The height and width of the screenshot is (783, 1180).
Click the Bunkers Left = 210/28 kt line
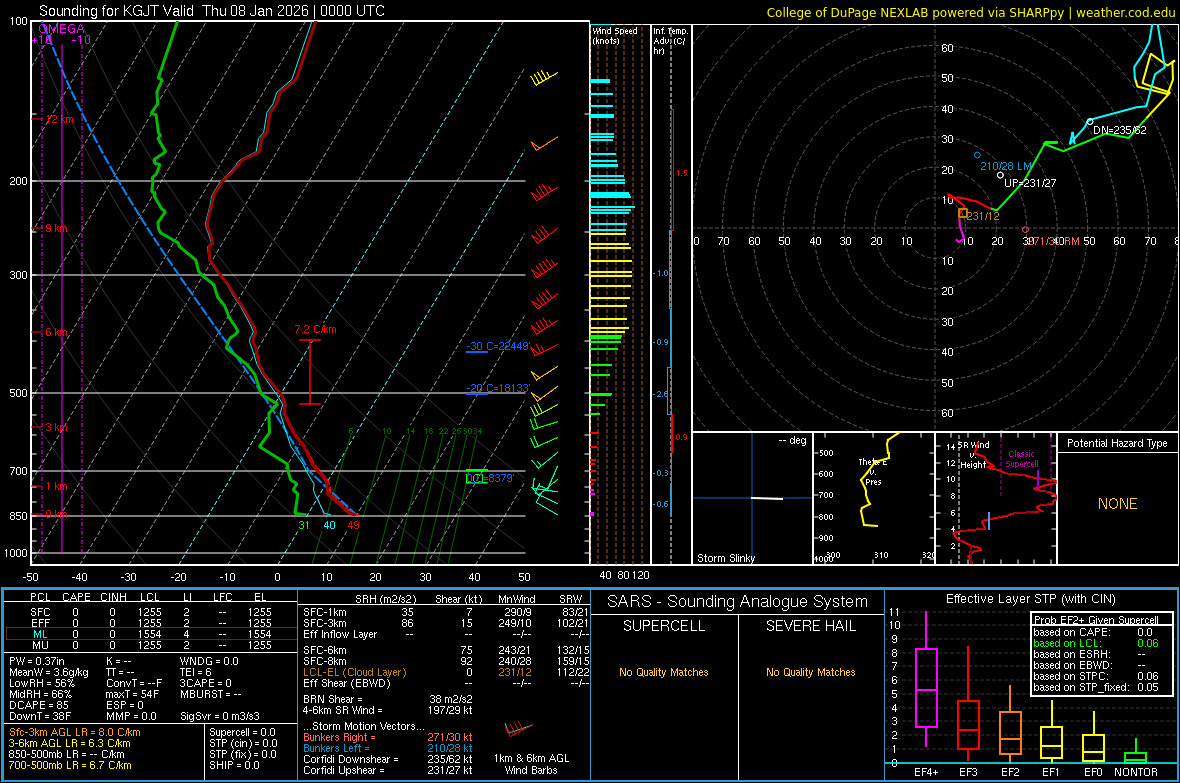coord(388,748)
